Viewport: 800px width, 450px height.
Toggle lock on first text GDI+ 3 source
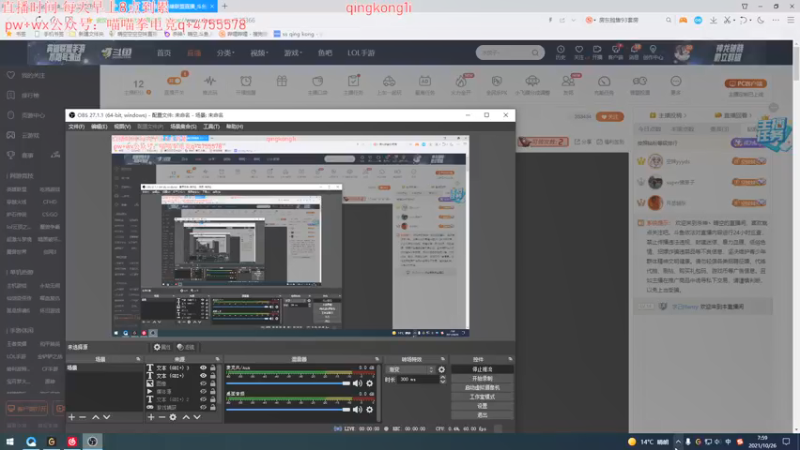(x=213, y=368)
